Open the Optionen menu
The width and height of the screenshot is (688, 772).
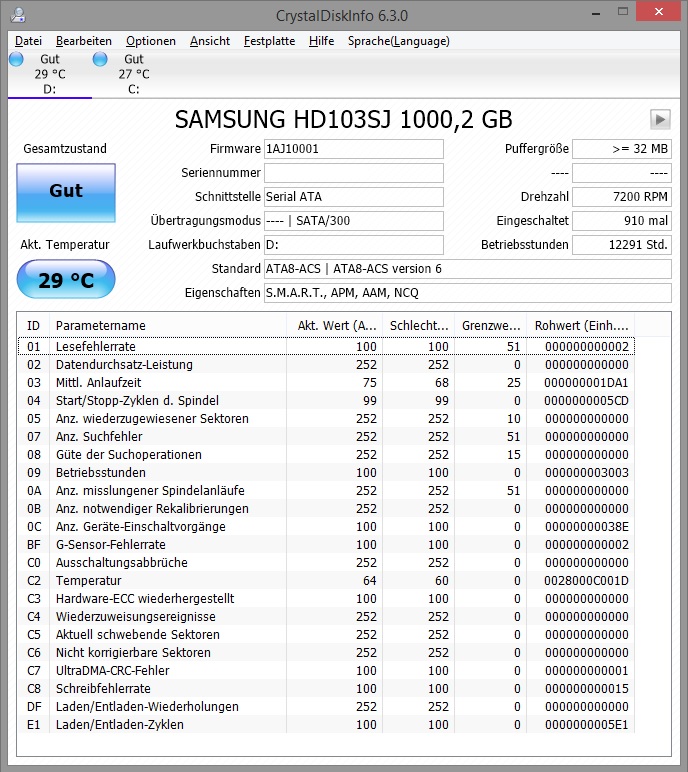click(151, 41)
